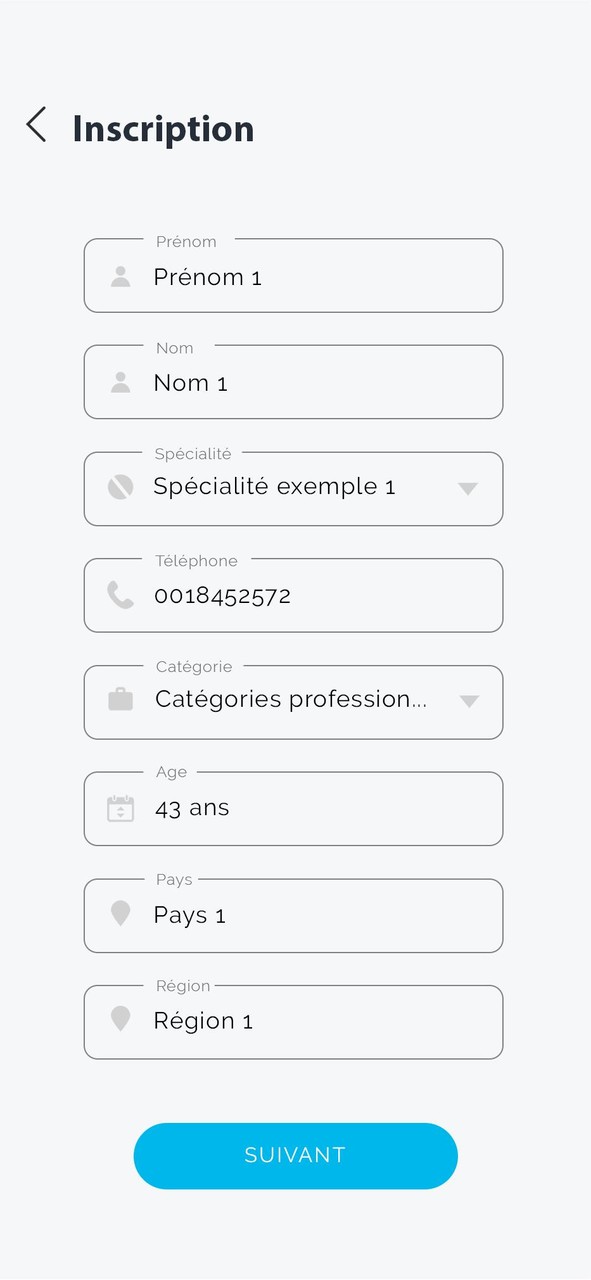The width and height of the screenshot is (591, 1280).
Task: Click the person icon beside Nom 1
Action: pos(120,382)
